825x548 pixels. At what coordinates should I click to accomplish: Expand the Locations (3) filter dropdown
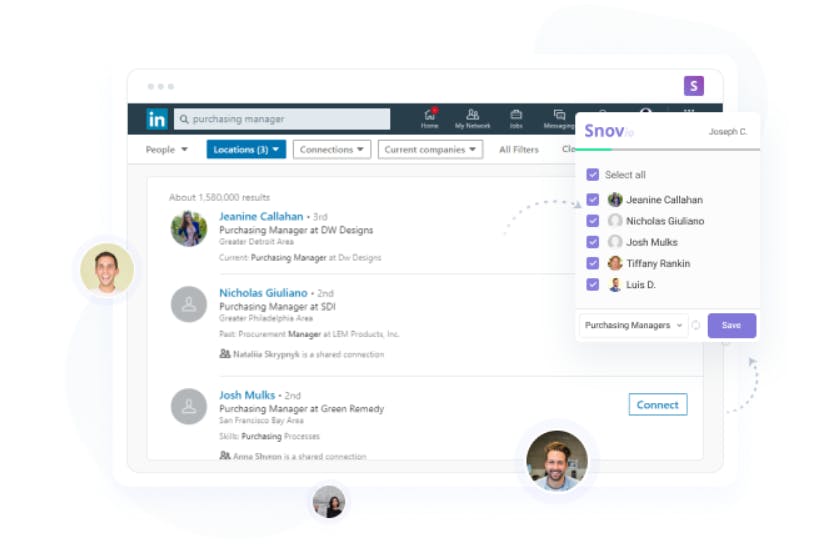tap(246, 149)
